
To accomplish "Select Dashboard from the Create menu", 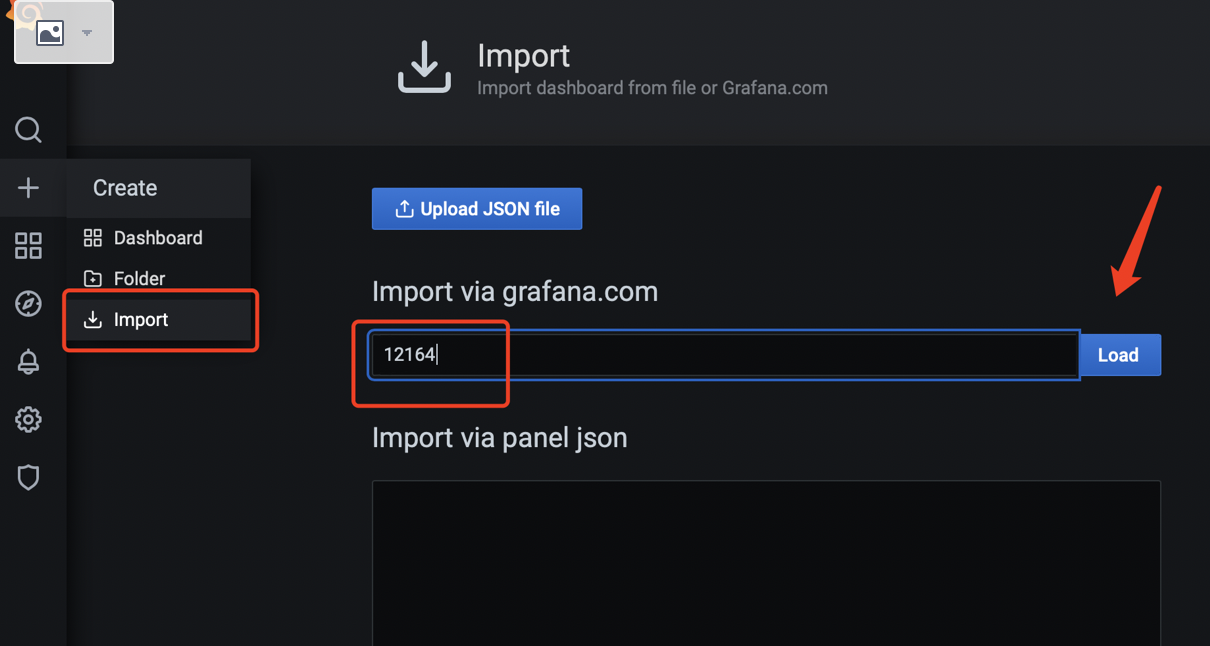I will (x=160, y=238).
